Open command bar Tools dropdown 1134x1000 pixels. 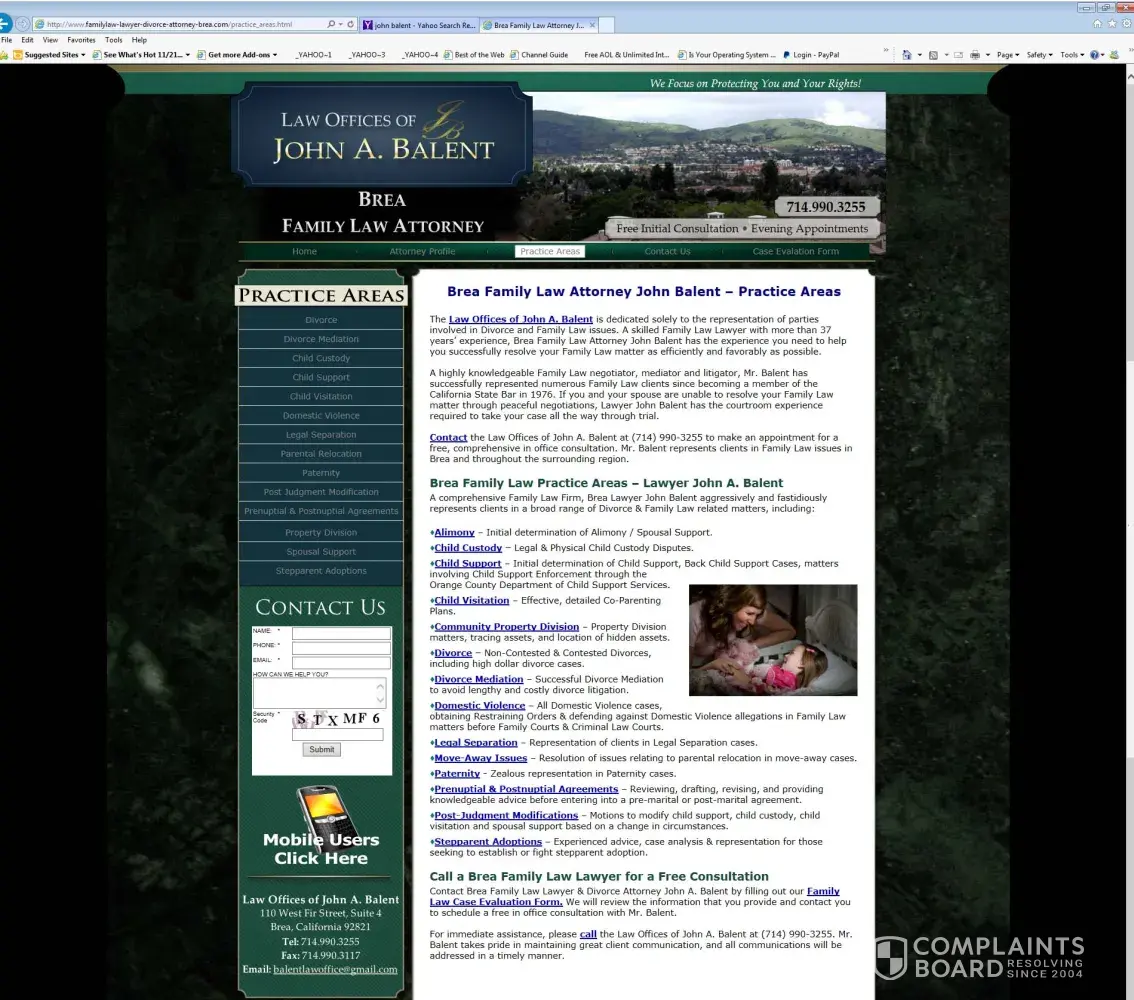[x=1072, y=55]
